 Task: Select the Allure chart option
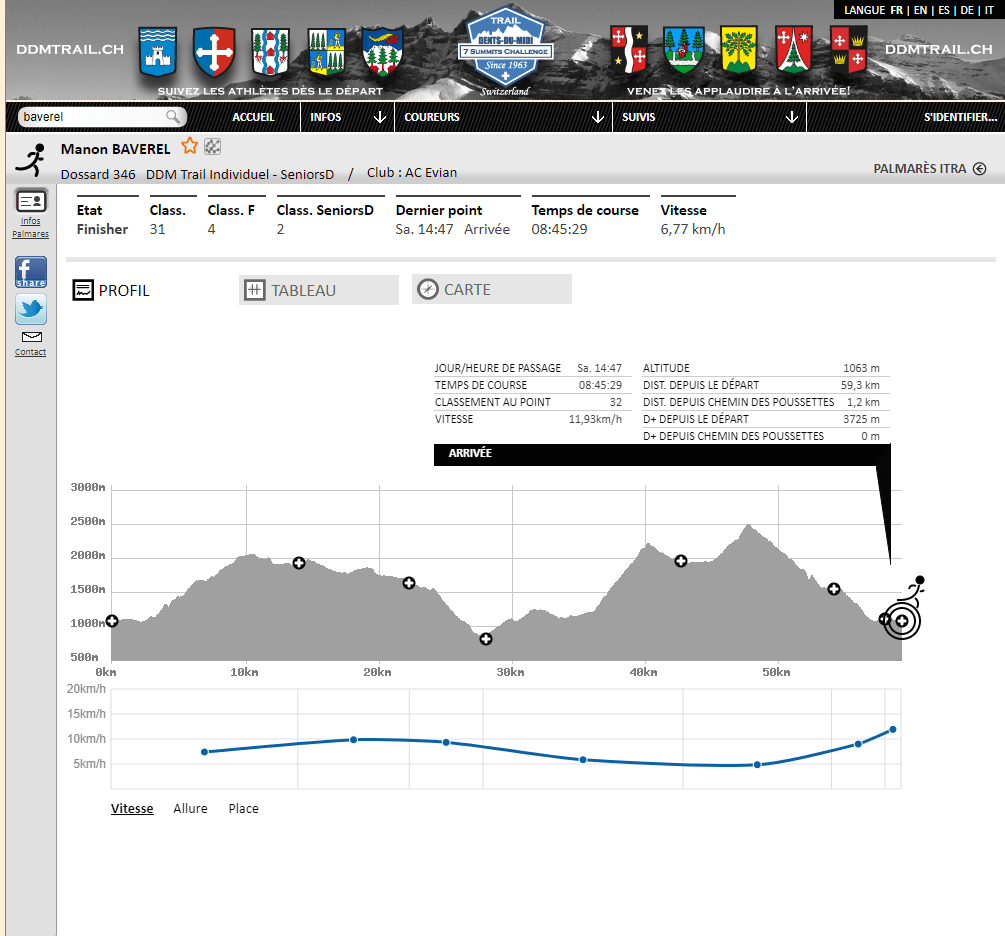tap(190, 808)
